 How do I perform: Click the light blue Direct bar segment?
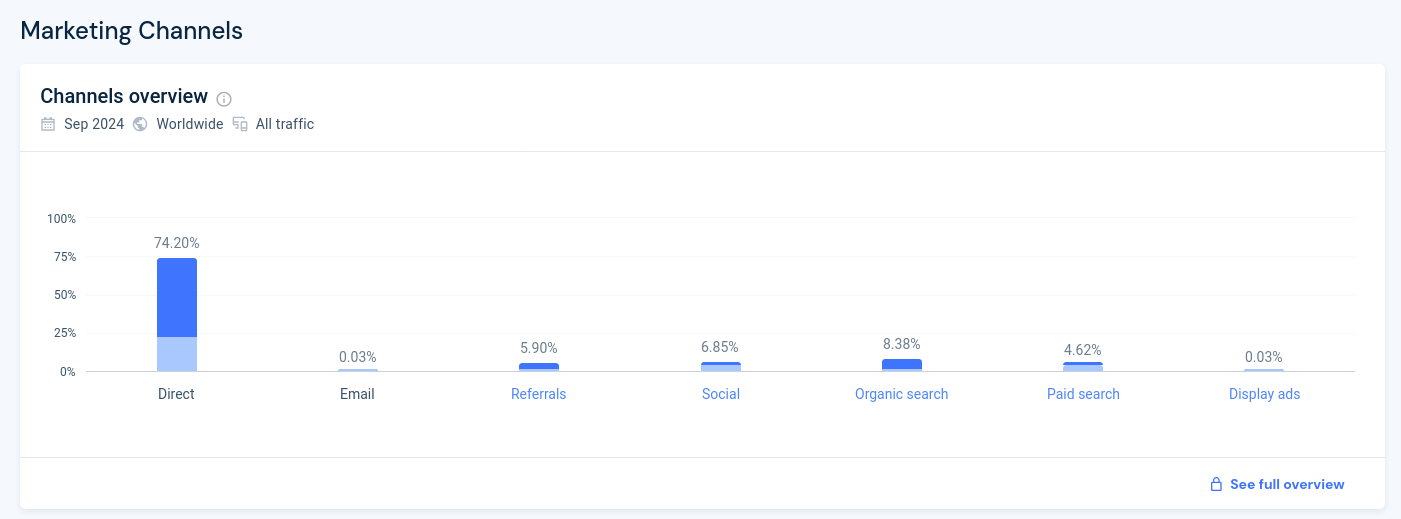click(177, 354)
